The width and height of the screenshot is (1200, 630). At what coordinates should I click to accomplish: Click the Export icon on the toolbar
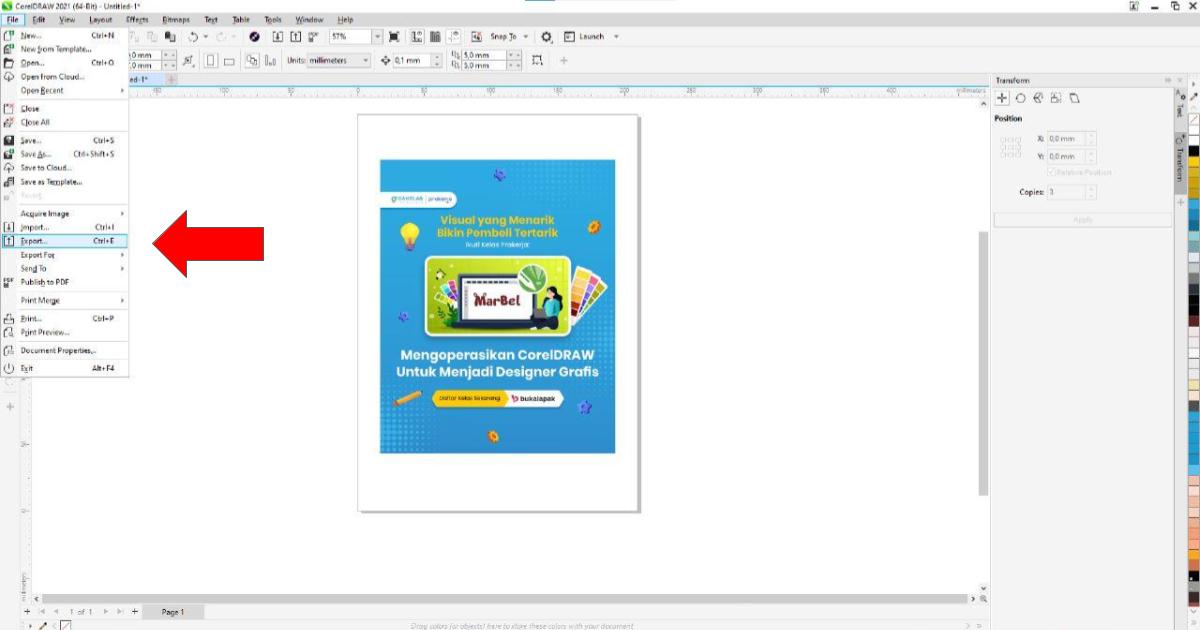tap(294, 36)
